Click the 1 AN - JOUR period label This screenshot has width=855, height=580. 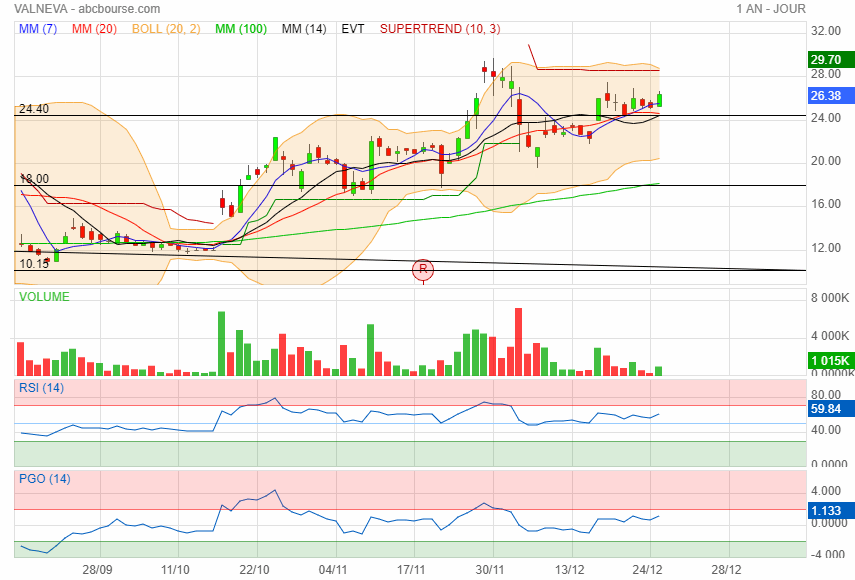(x=770, y=9)
